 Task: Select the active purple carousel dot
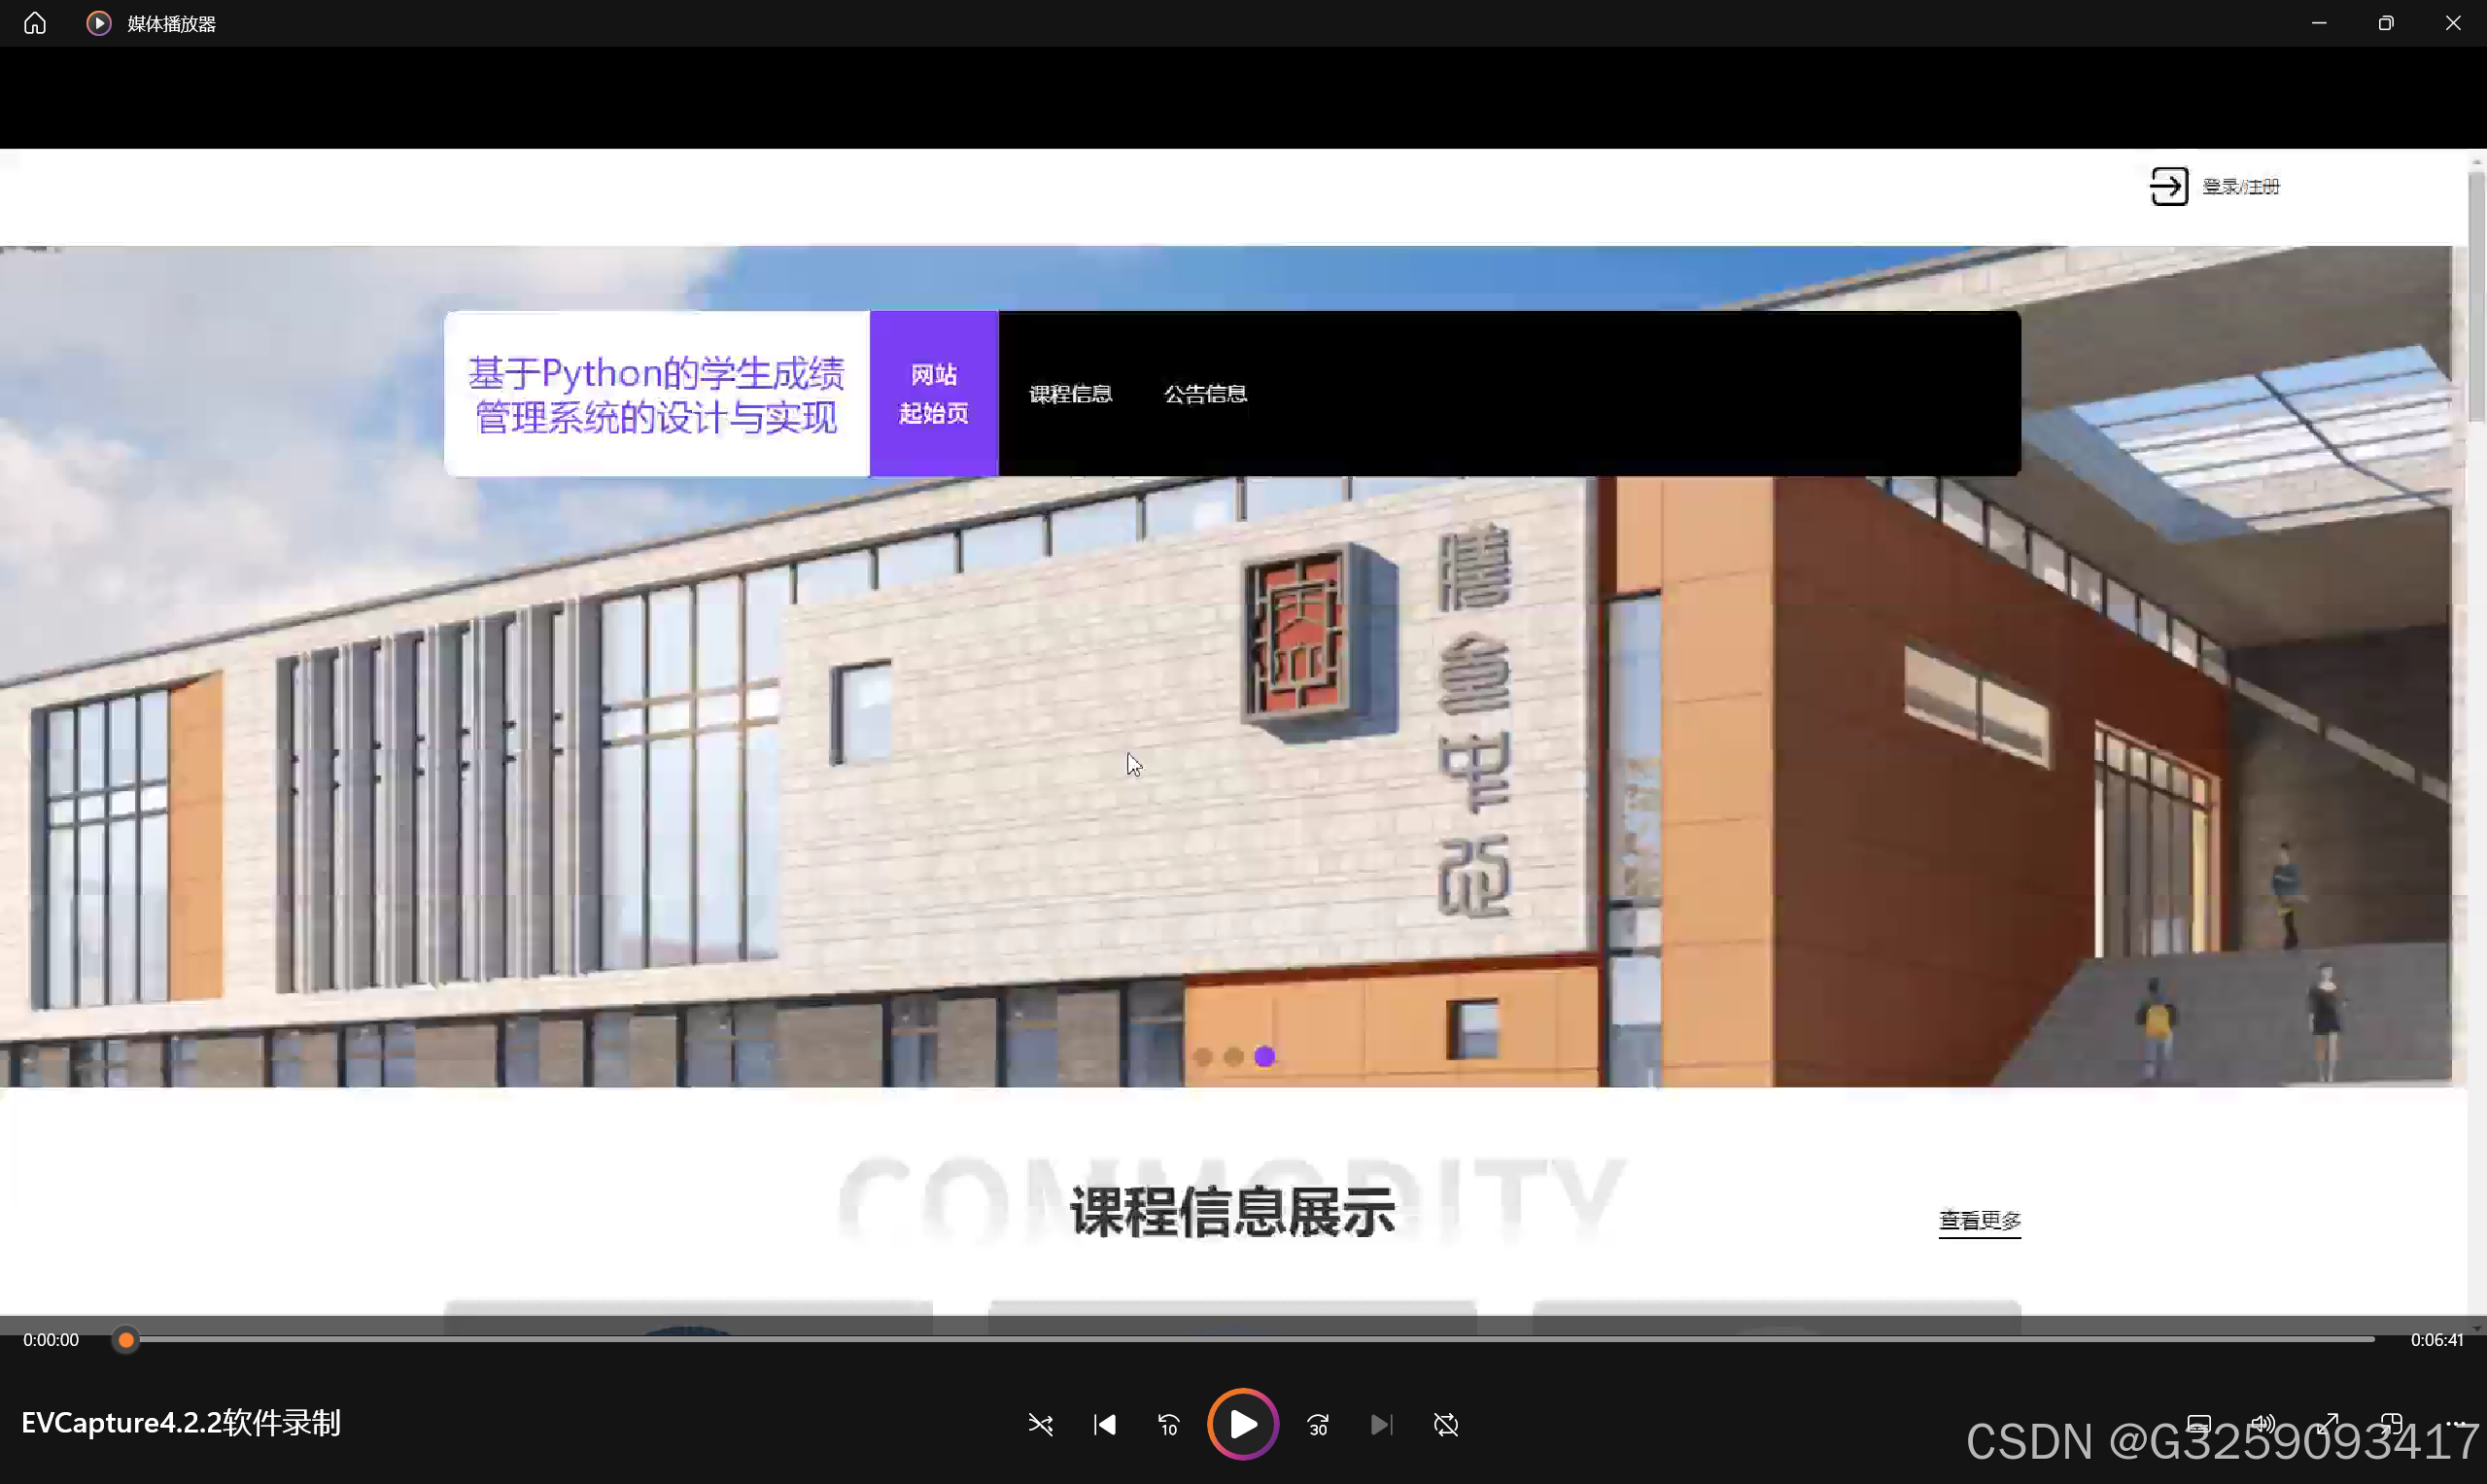1265,1056
